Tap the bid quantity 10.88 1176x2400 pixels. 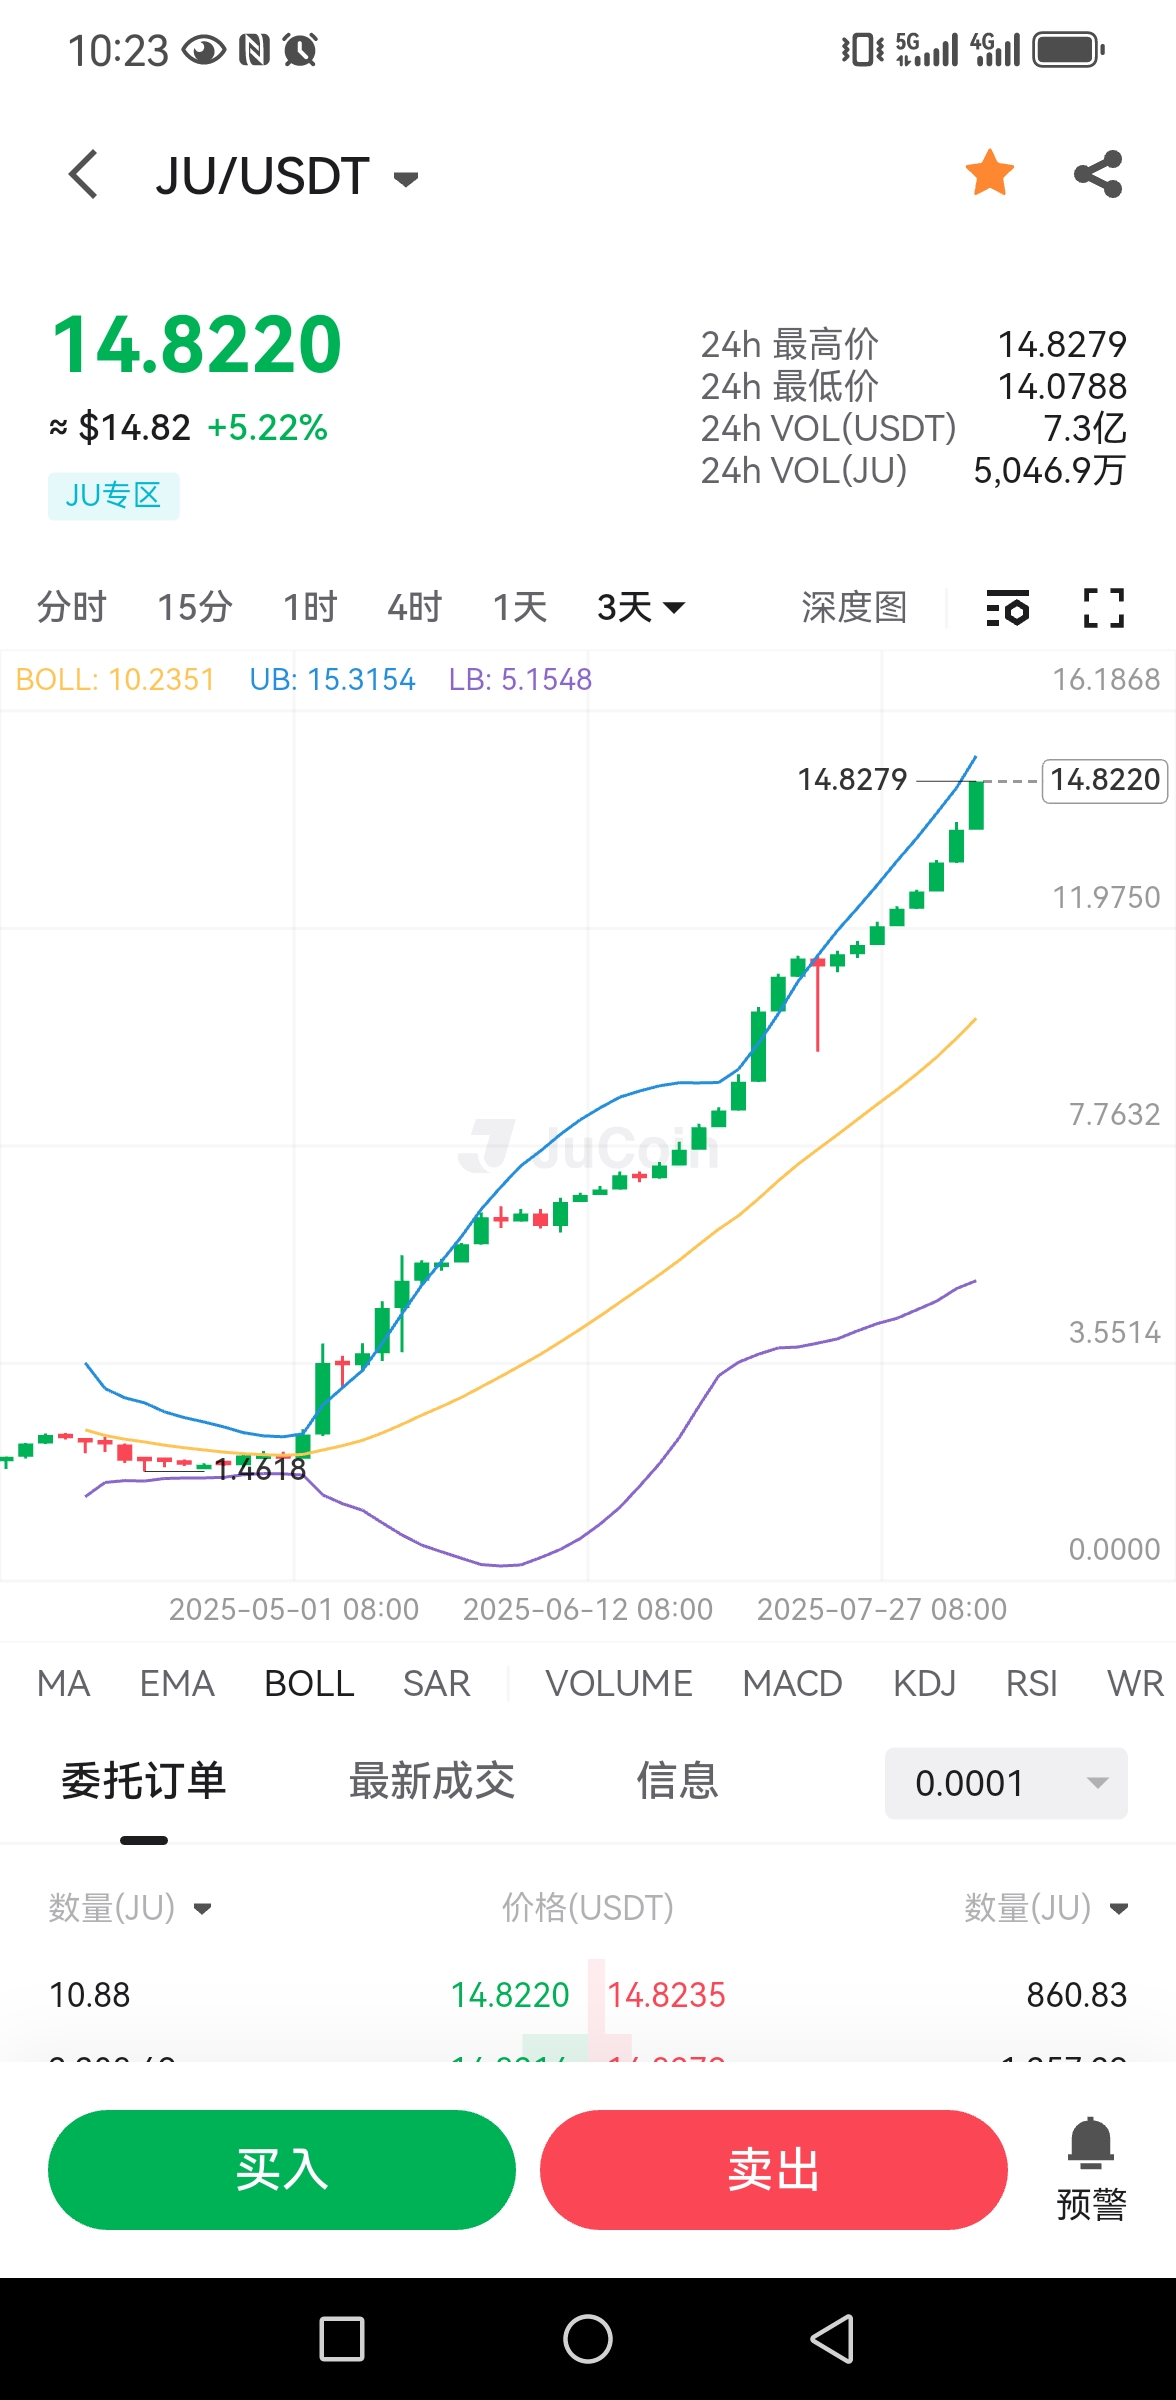point(90,1996)
